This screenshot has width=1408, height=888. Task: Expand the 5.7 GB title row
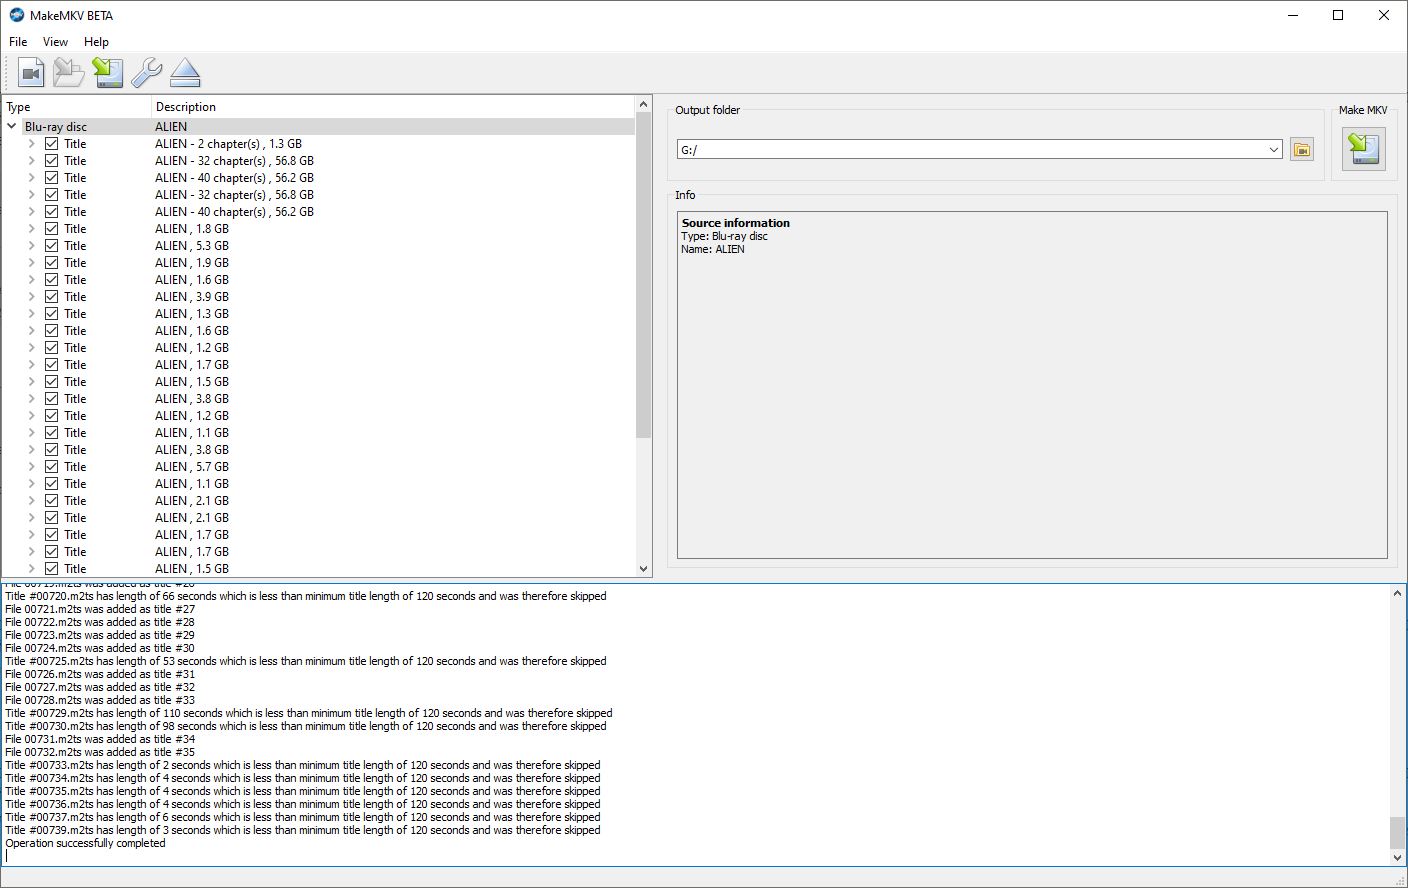(x=31, y=467)
